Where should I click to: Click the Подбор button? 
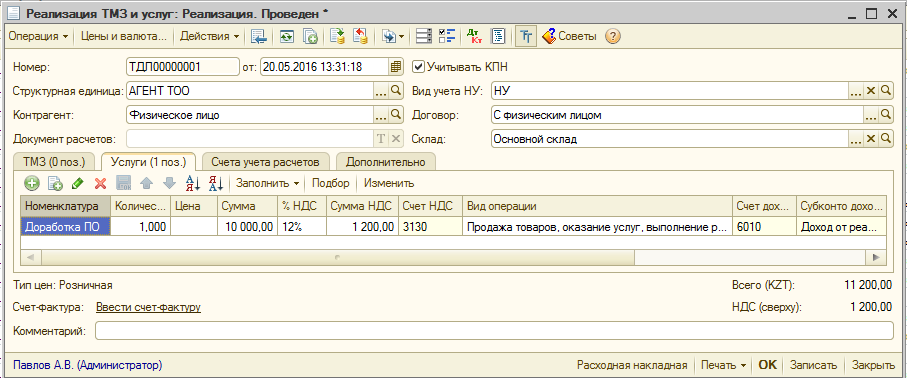tap(330, 184)
